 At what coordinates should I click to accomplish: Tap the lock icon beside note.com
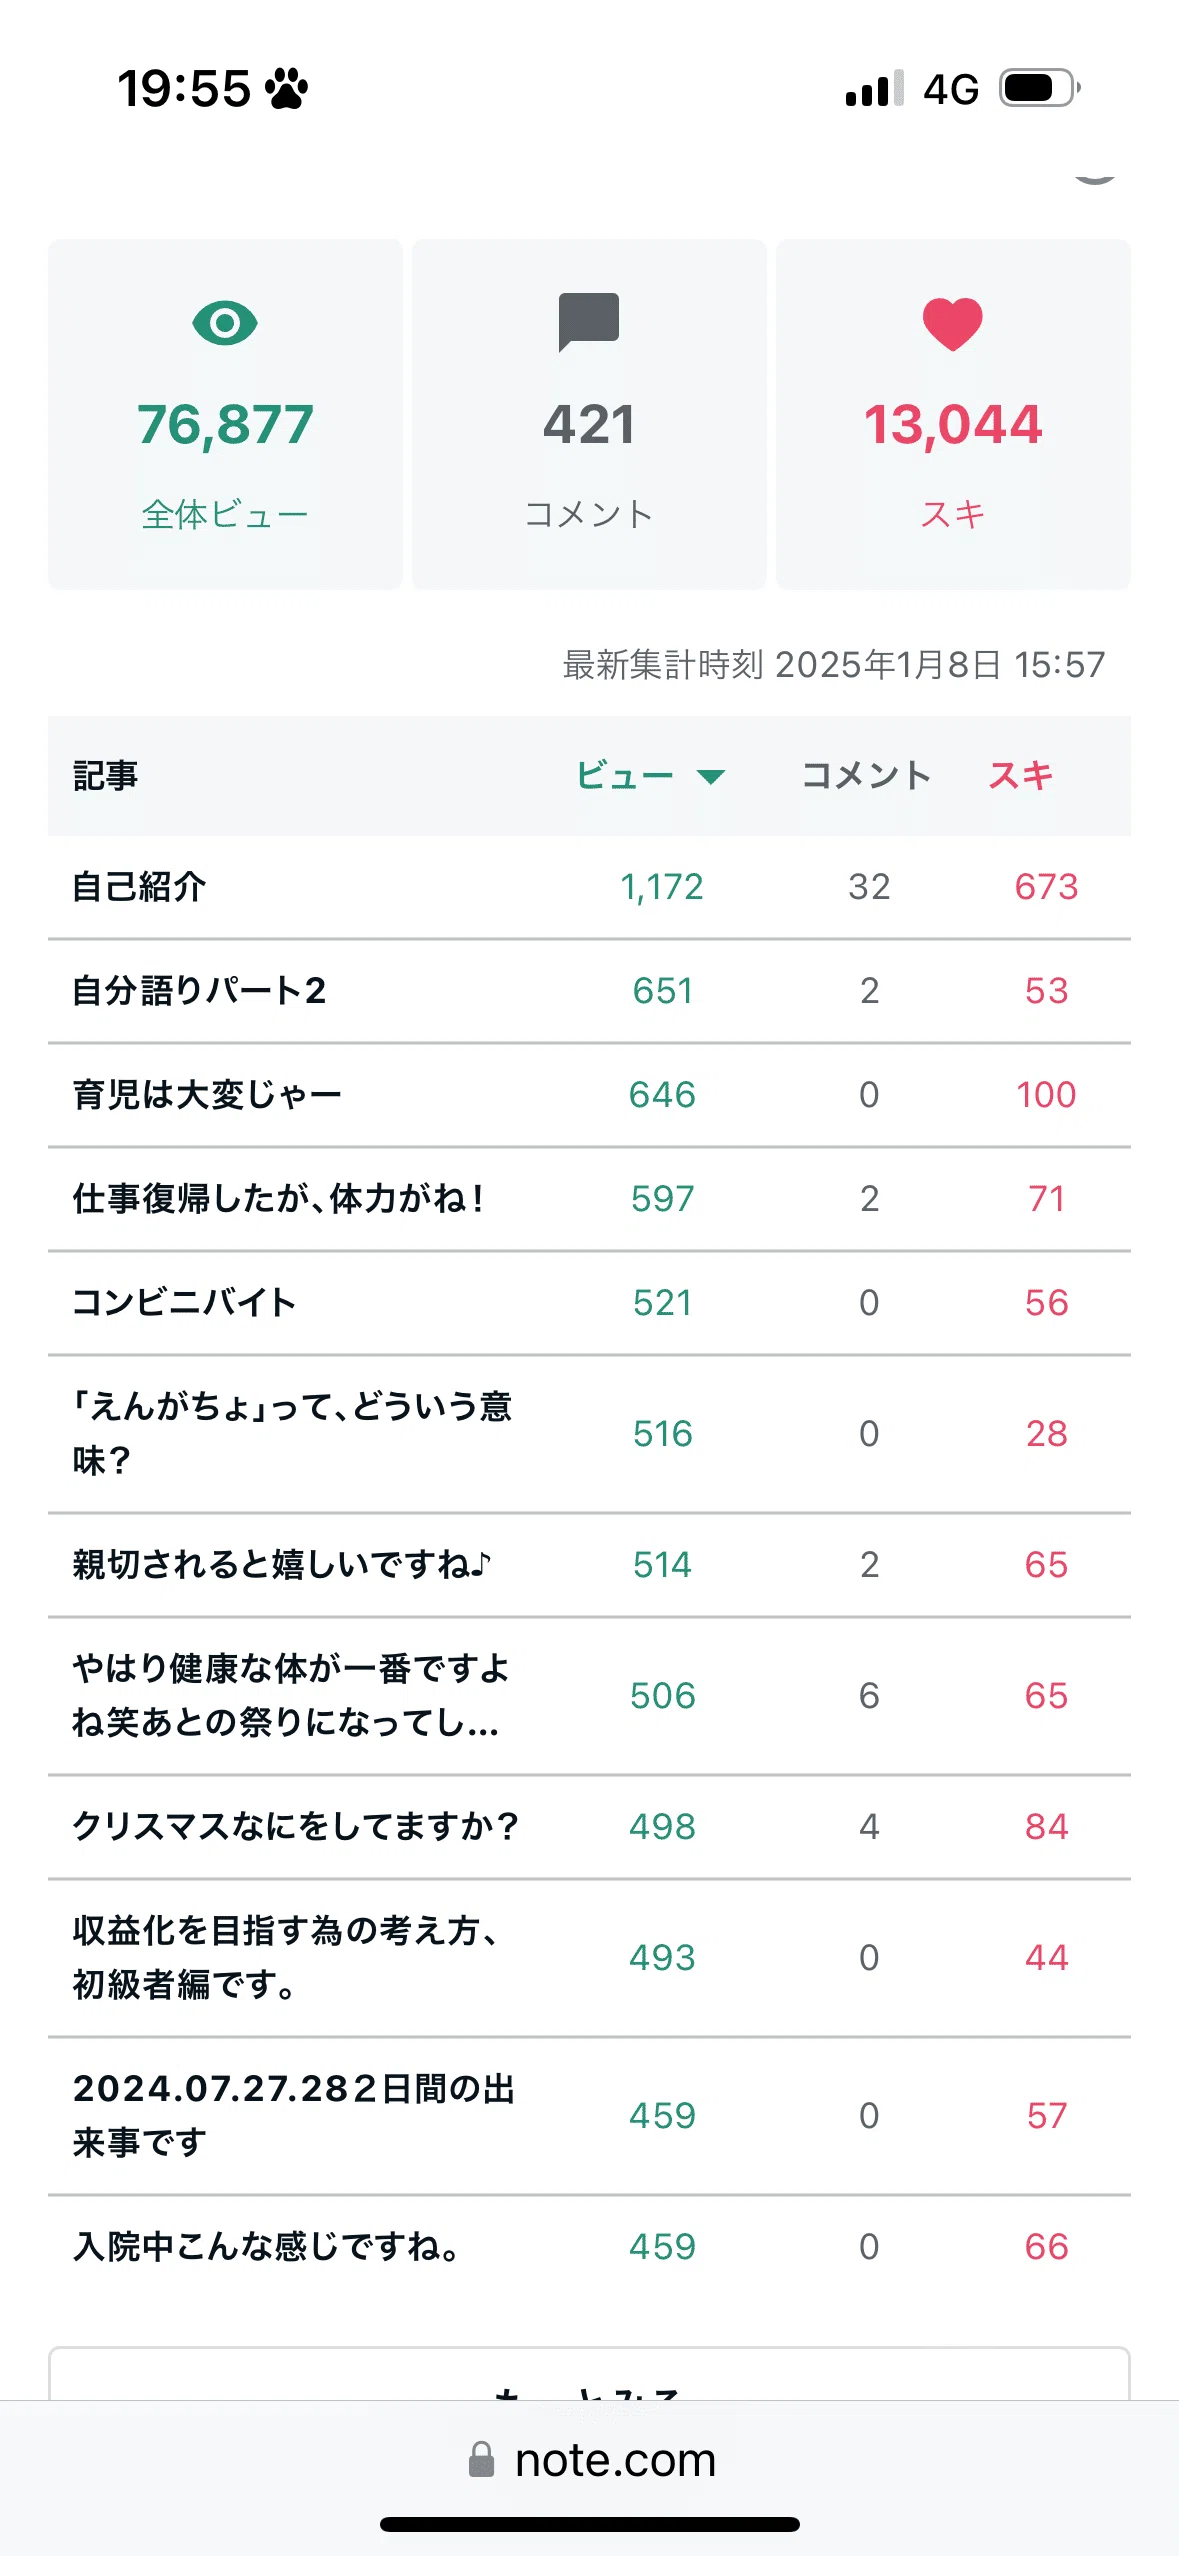pyautogui.click(x=482, y=2459)
